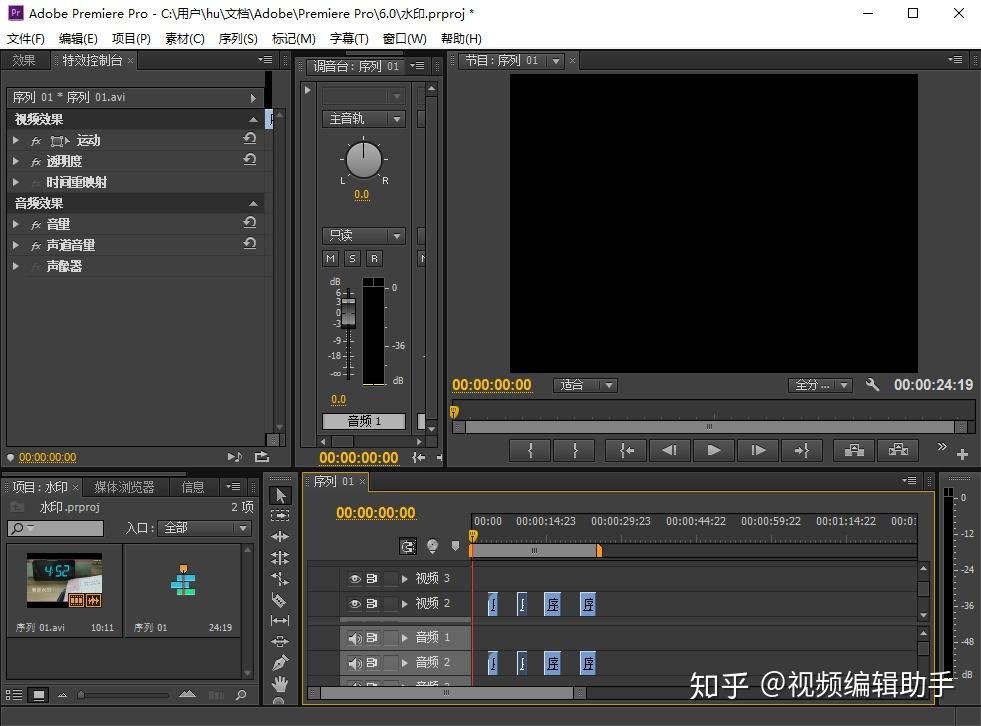981x726 pixels.
Task: Go to In point in Program monitor
Action: point(626,450)
